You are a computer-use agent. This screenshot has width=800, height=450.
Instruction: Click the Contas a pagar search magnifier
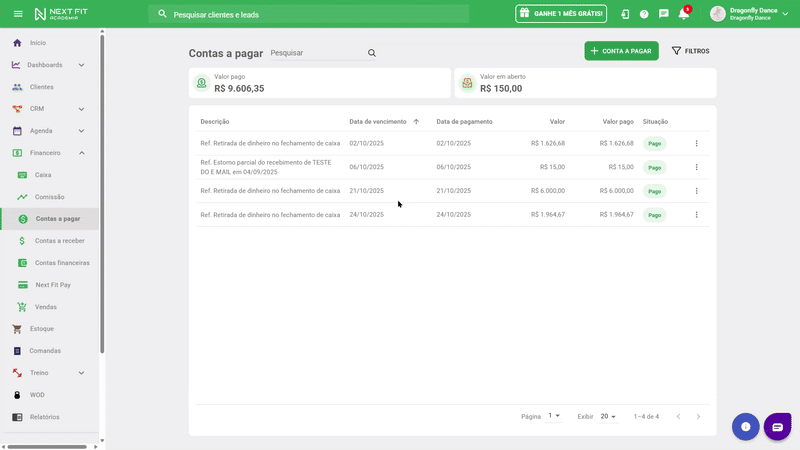[371, 53]
